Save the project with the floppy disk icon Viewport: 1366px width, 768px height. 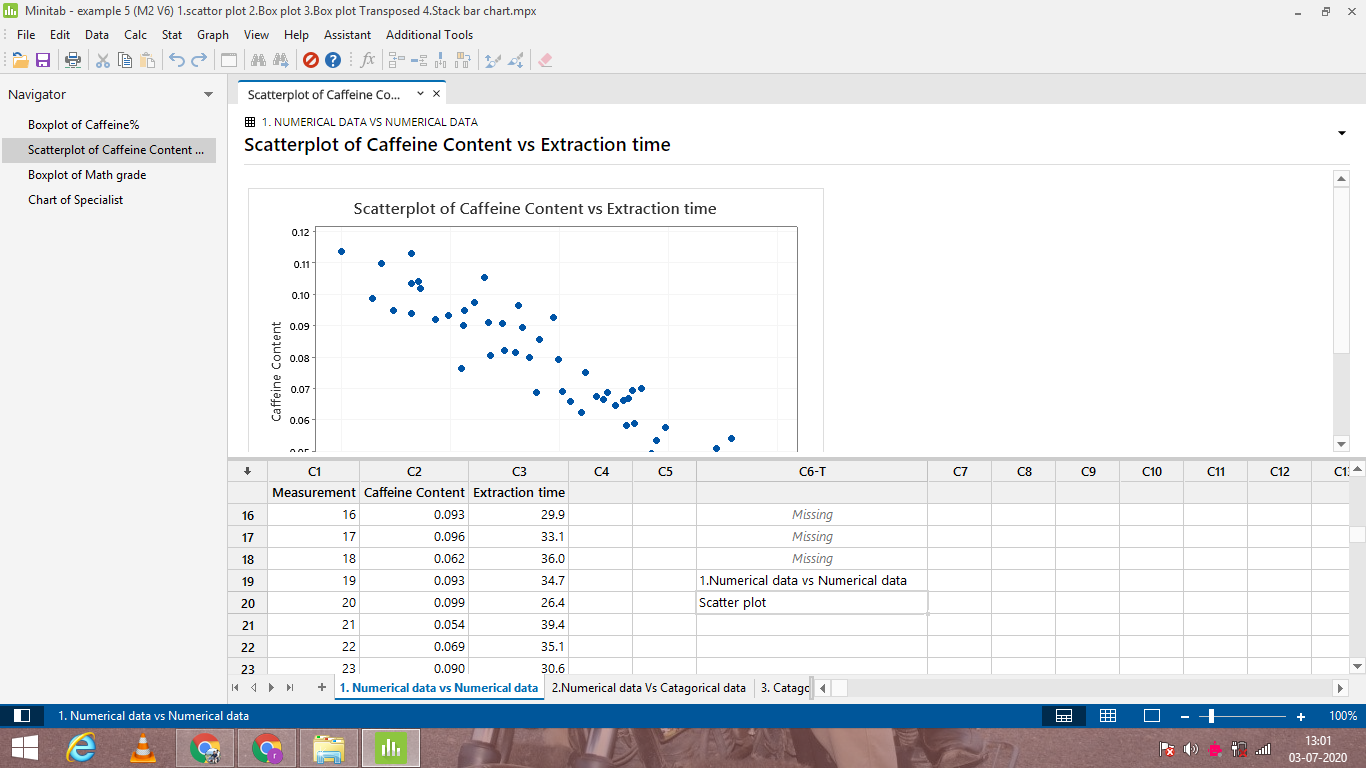(43, 60)
